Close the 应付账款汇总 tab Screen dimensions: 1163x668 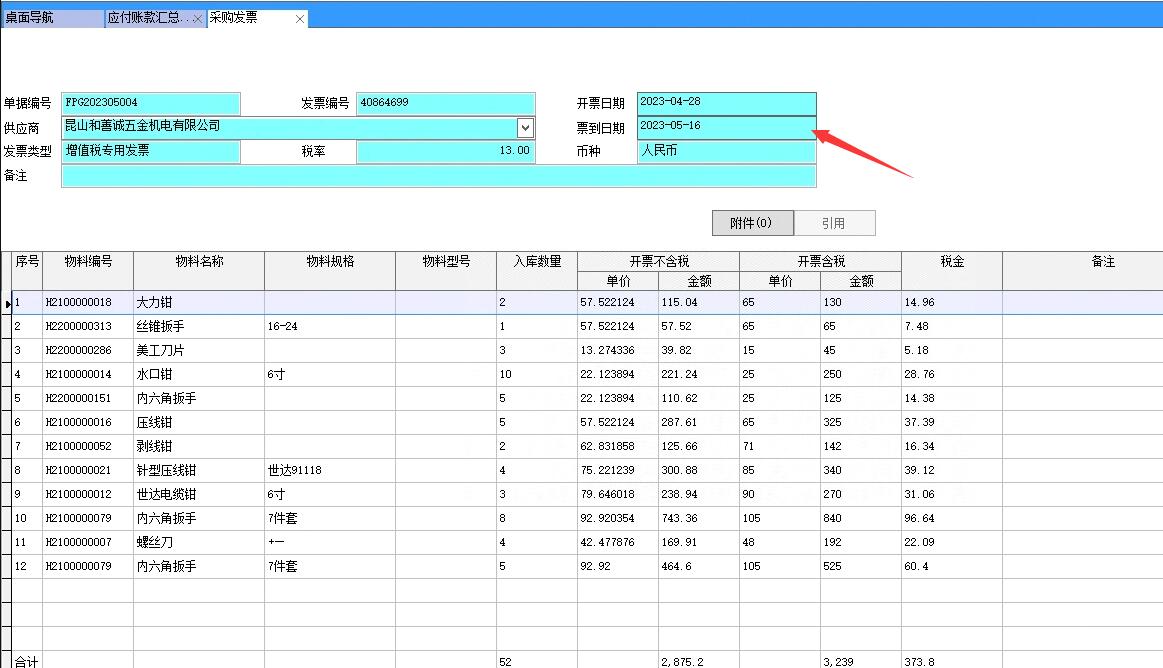198,19
